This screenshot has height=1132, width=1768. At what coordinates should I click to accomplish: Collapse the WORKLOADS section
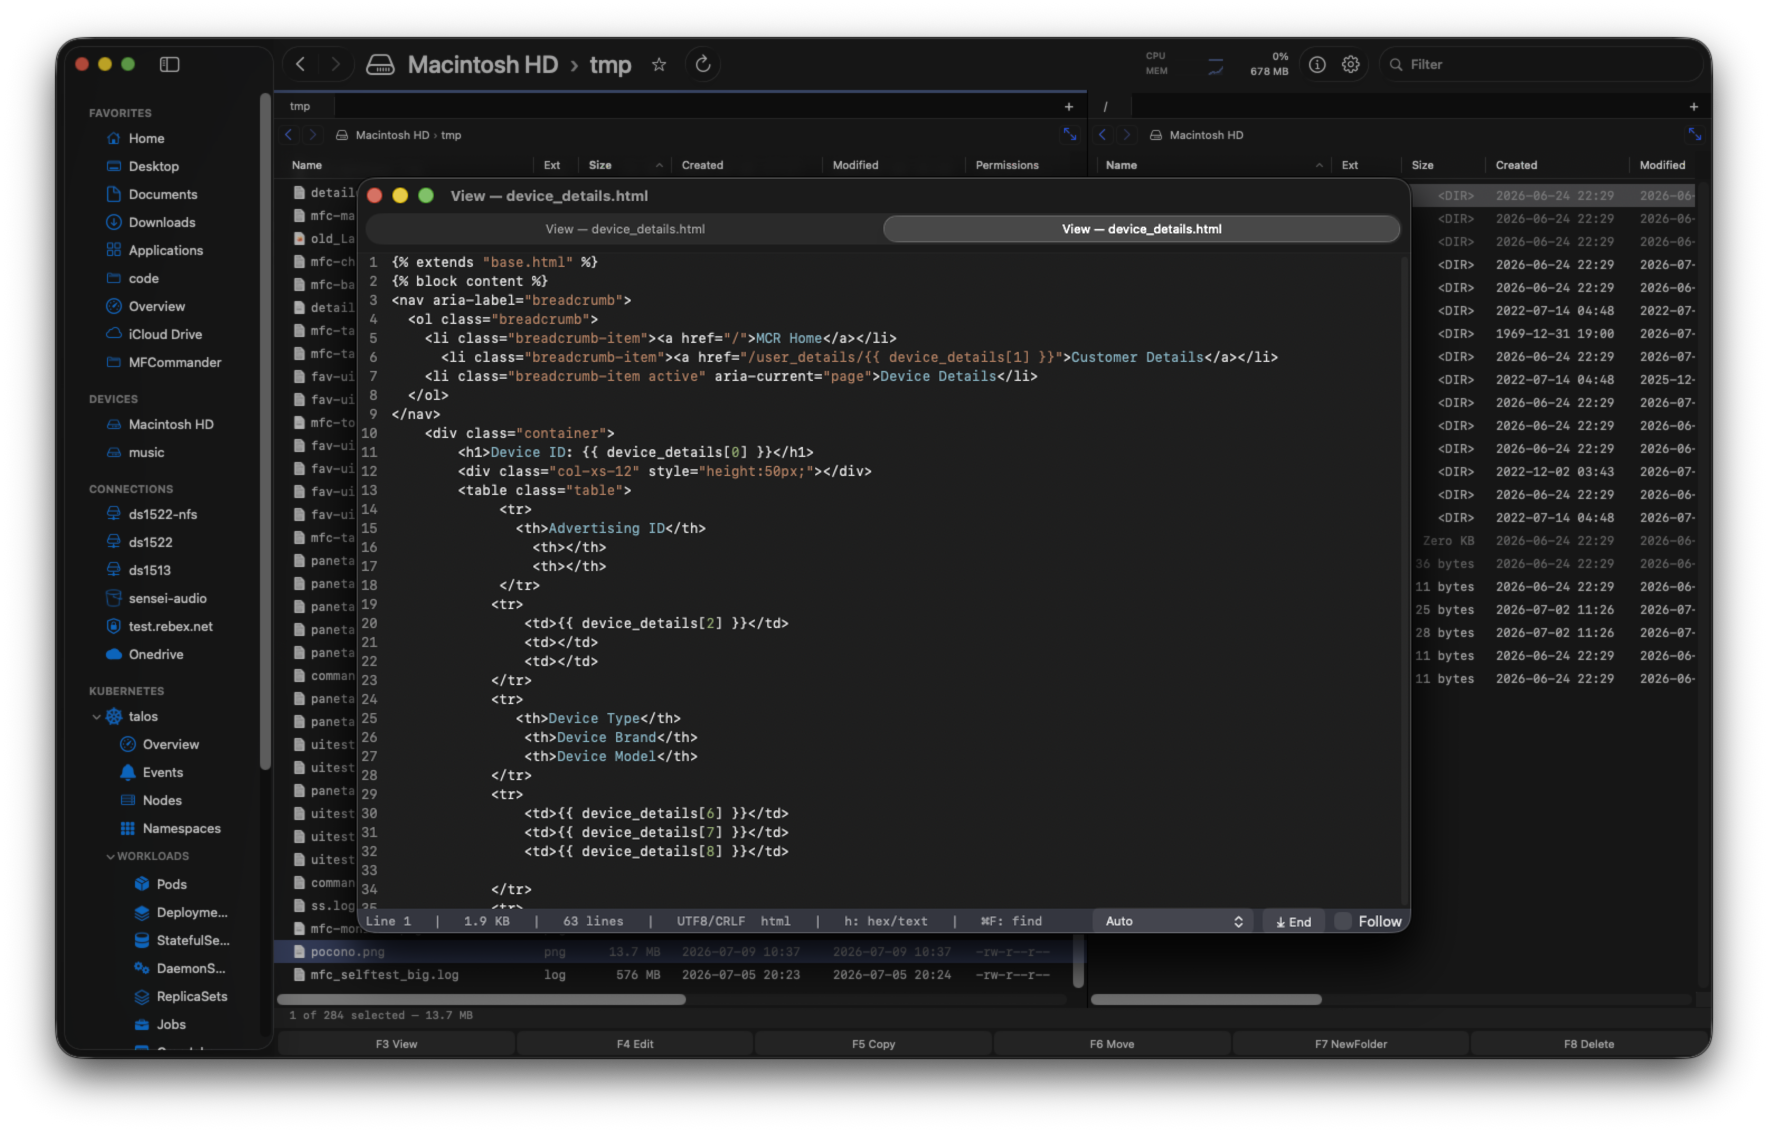click(110, 856)
